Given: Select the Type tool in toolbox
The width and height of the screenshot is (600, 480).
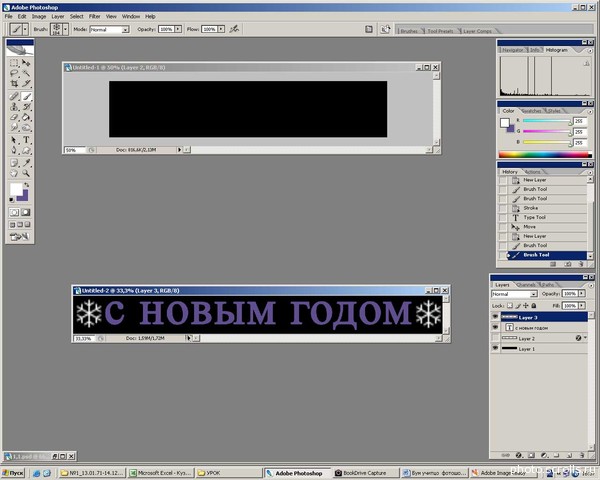Looking at the screenshot, I should 26,140.
